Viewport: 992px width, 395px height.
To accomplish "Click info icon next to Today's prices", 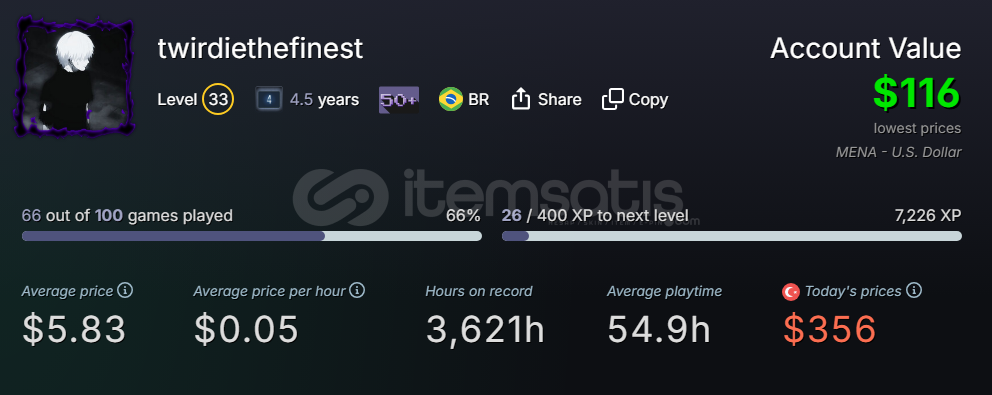I will click(914, 291).
